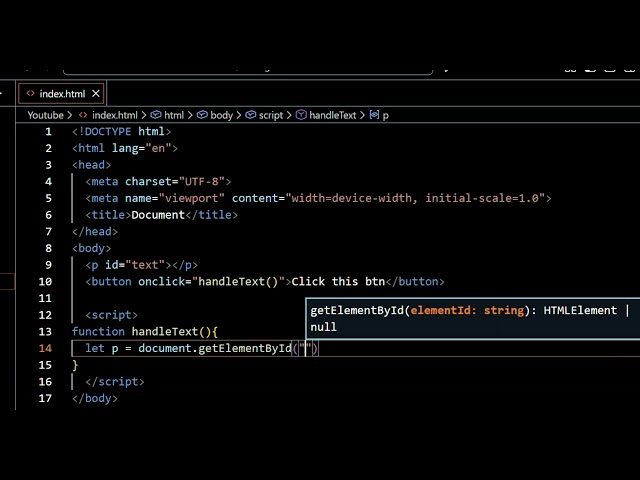Click the opening body tag on line 8

pyautogui.click(x=92, y=249)
